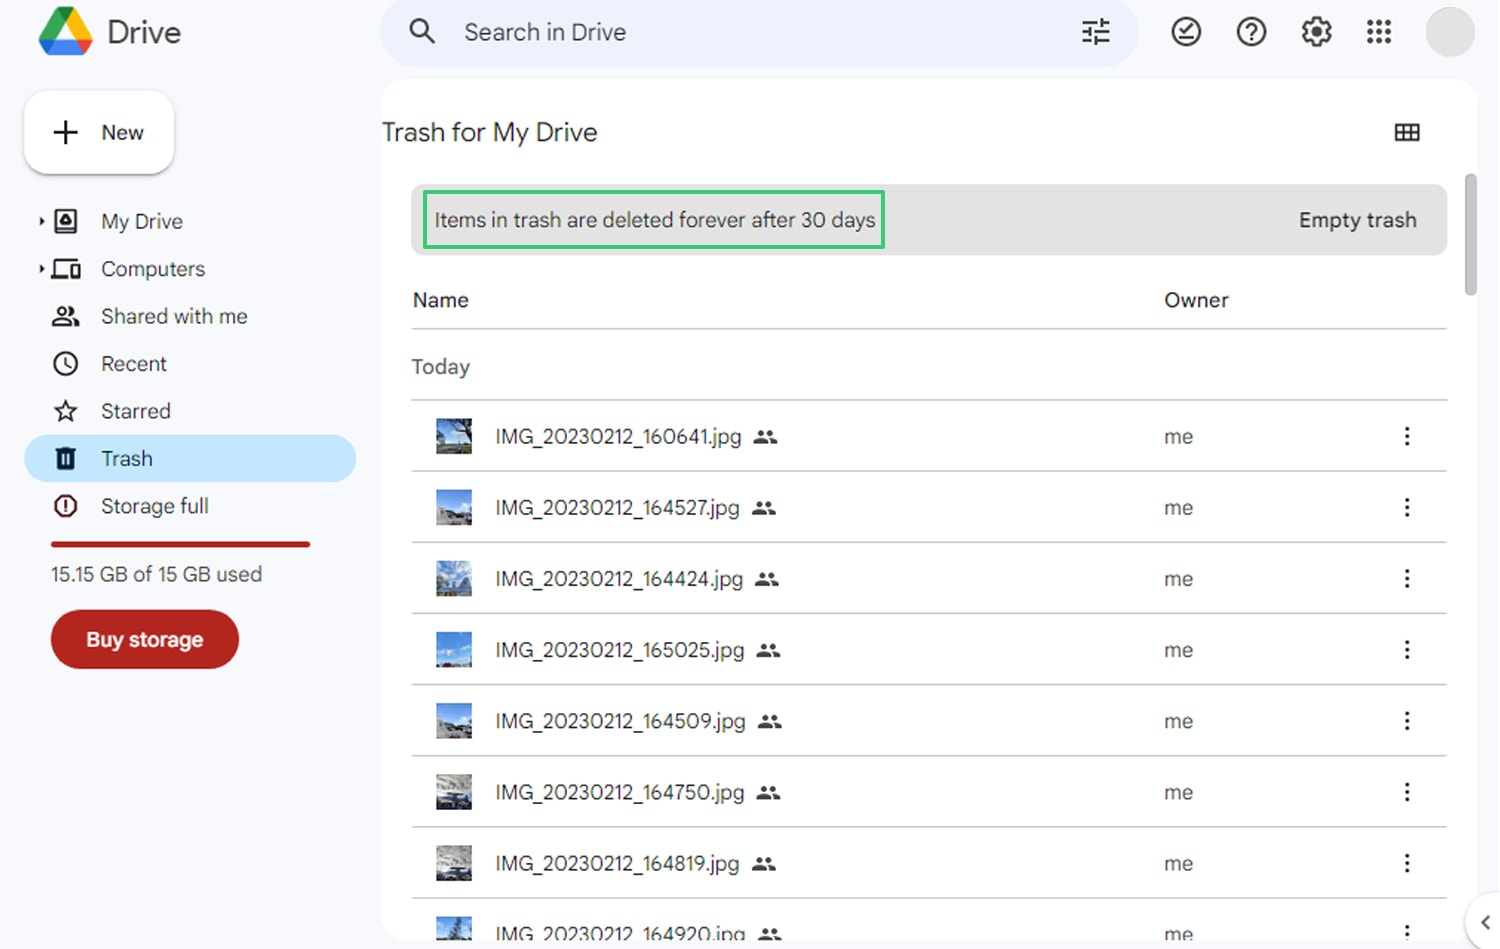Open advanced search options

pos(1095,31)
